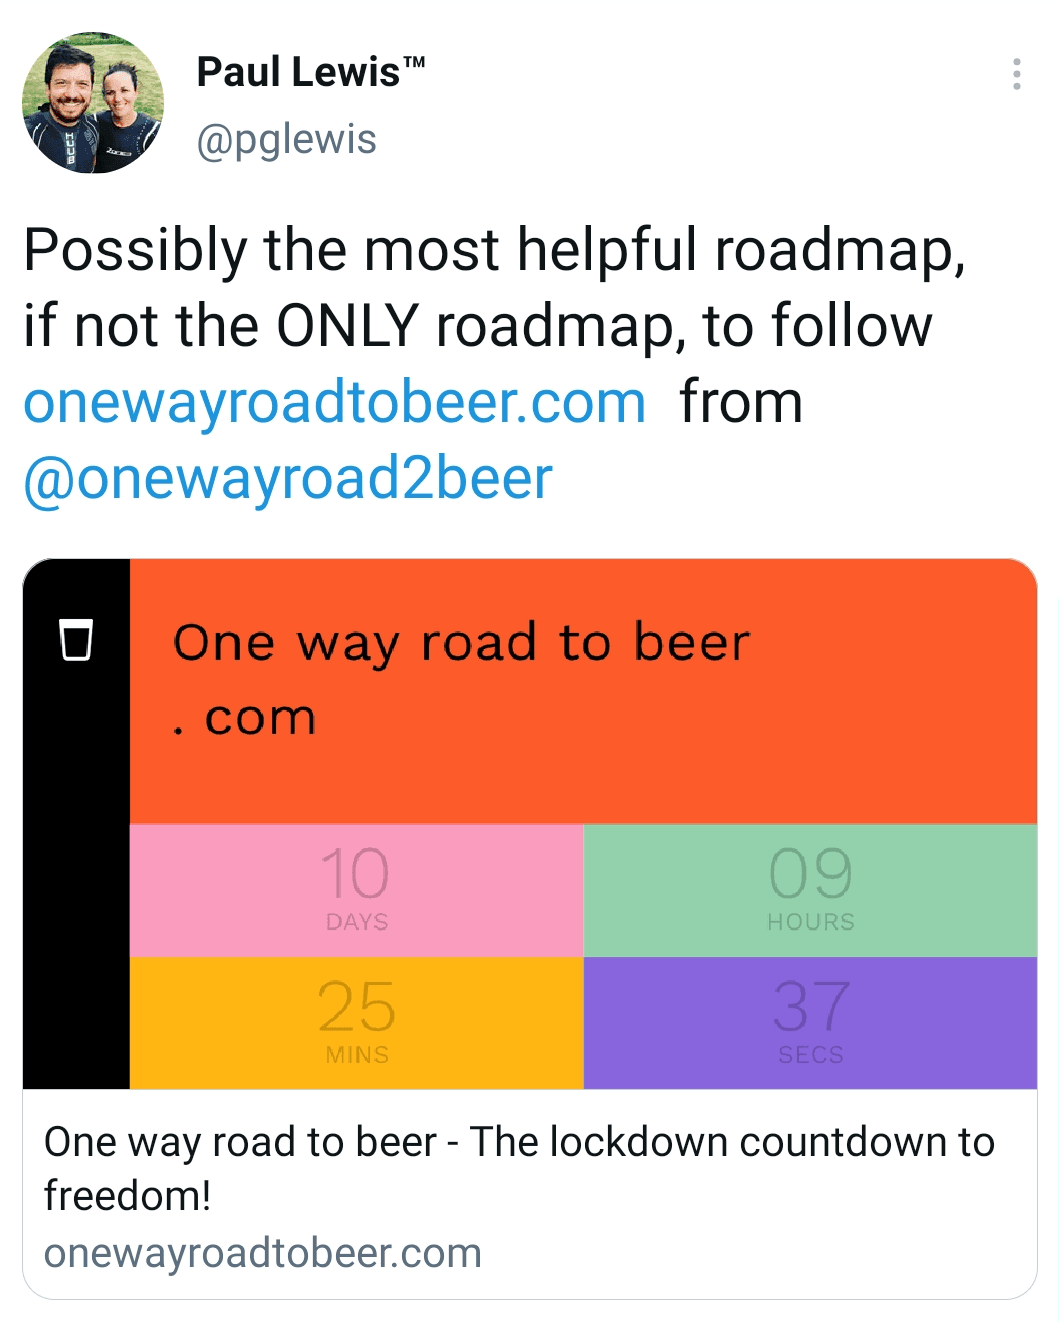This screenshot has height=1322, width=1059.
Task: Click the green 09 HOURS countdown tile
Action: [810, 890]
